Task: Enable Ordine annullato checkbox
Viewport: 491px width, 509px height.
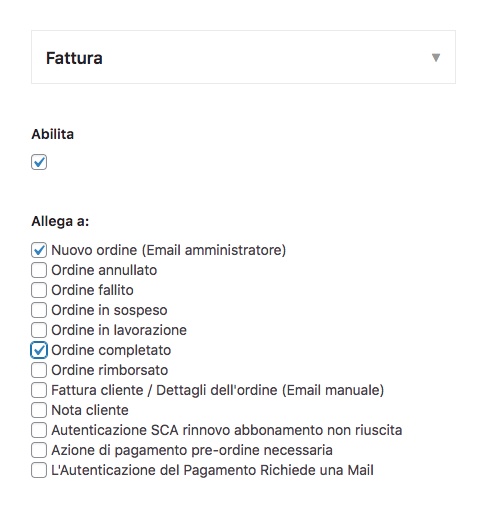Action: coord(39,270)
